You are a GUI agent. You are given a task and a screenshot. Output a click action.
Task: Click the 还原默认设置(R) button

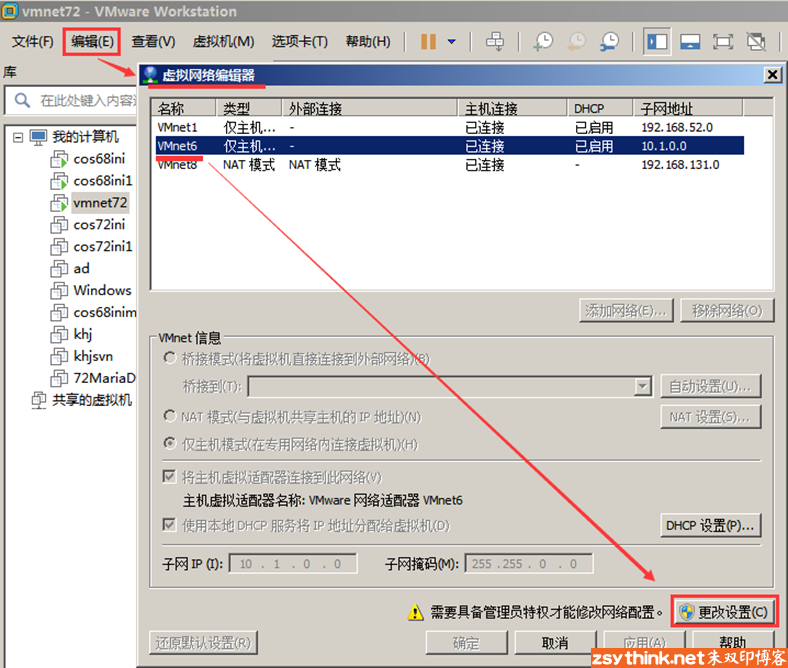[203, 643]
